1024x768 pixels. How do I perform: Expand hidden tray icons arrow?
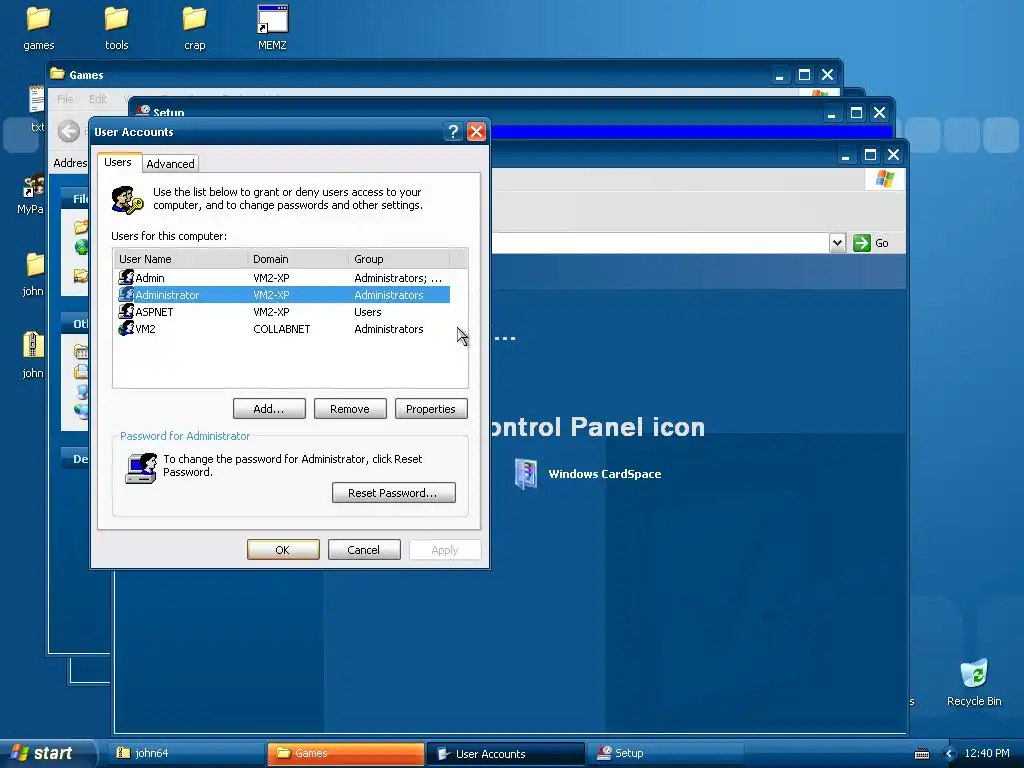click(950, 754)
